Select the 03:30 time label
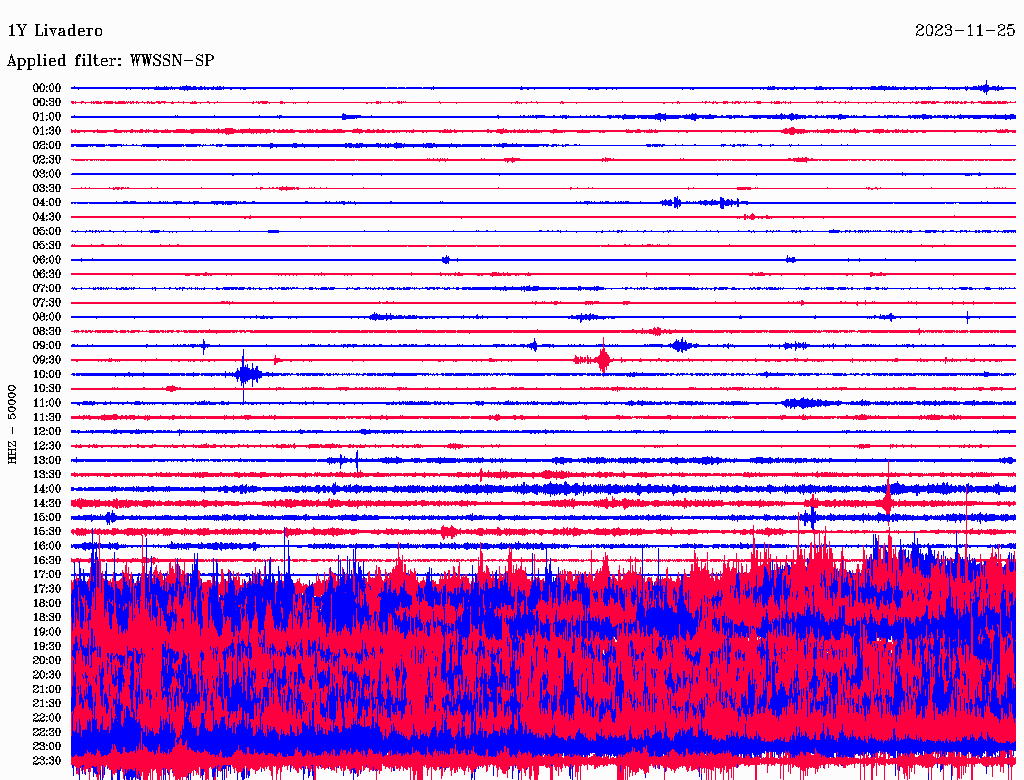1024x780 pixels. (46, 188)
